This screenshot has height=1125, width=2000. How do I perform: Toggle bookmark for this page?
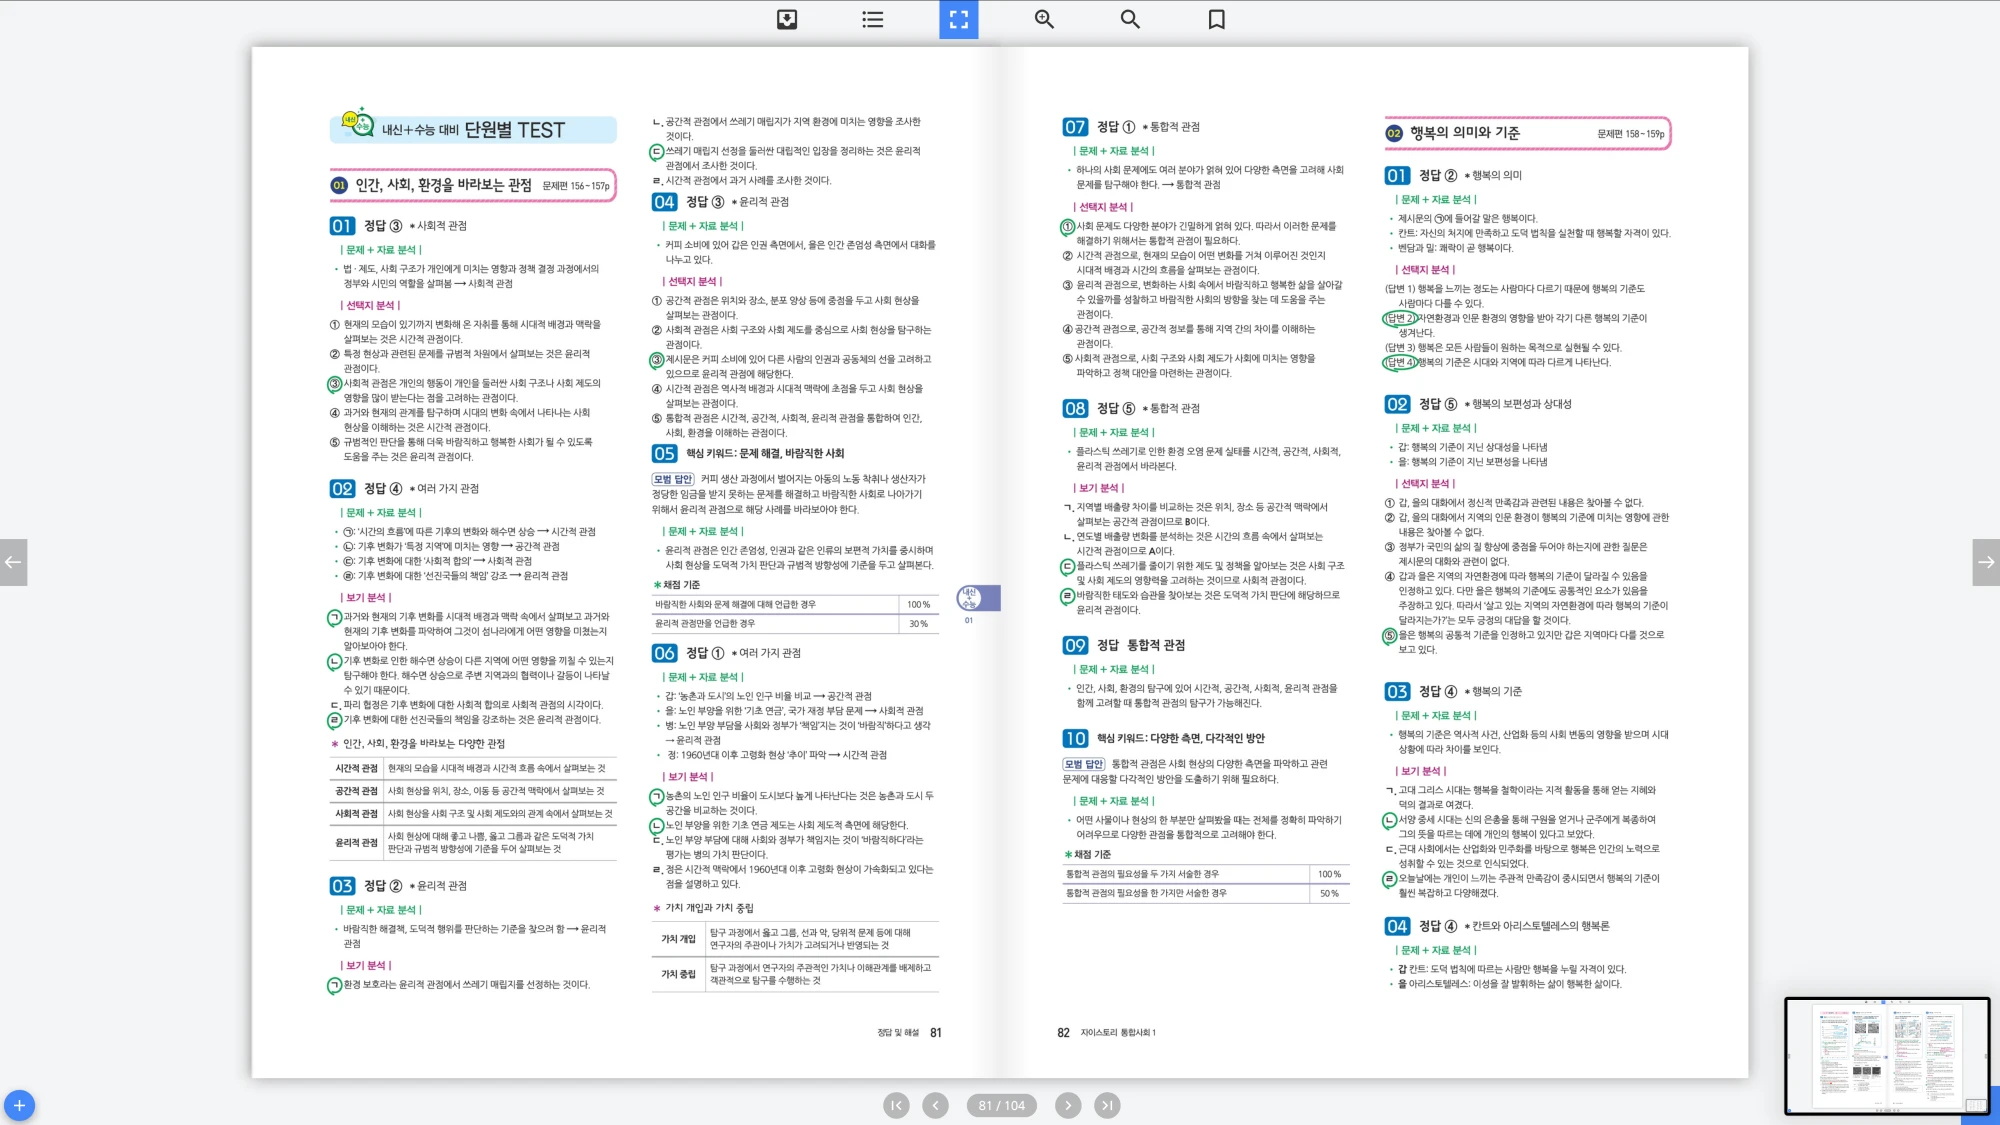[x=1216, y=19]
